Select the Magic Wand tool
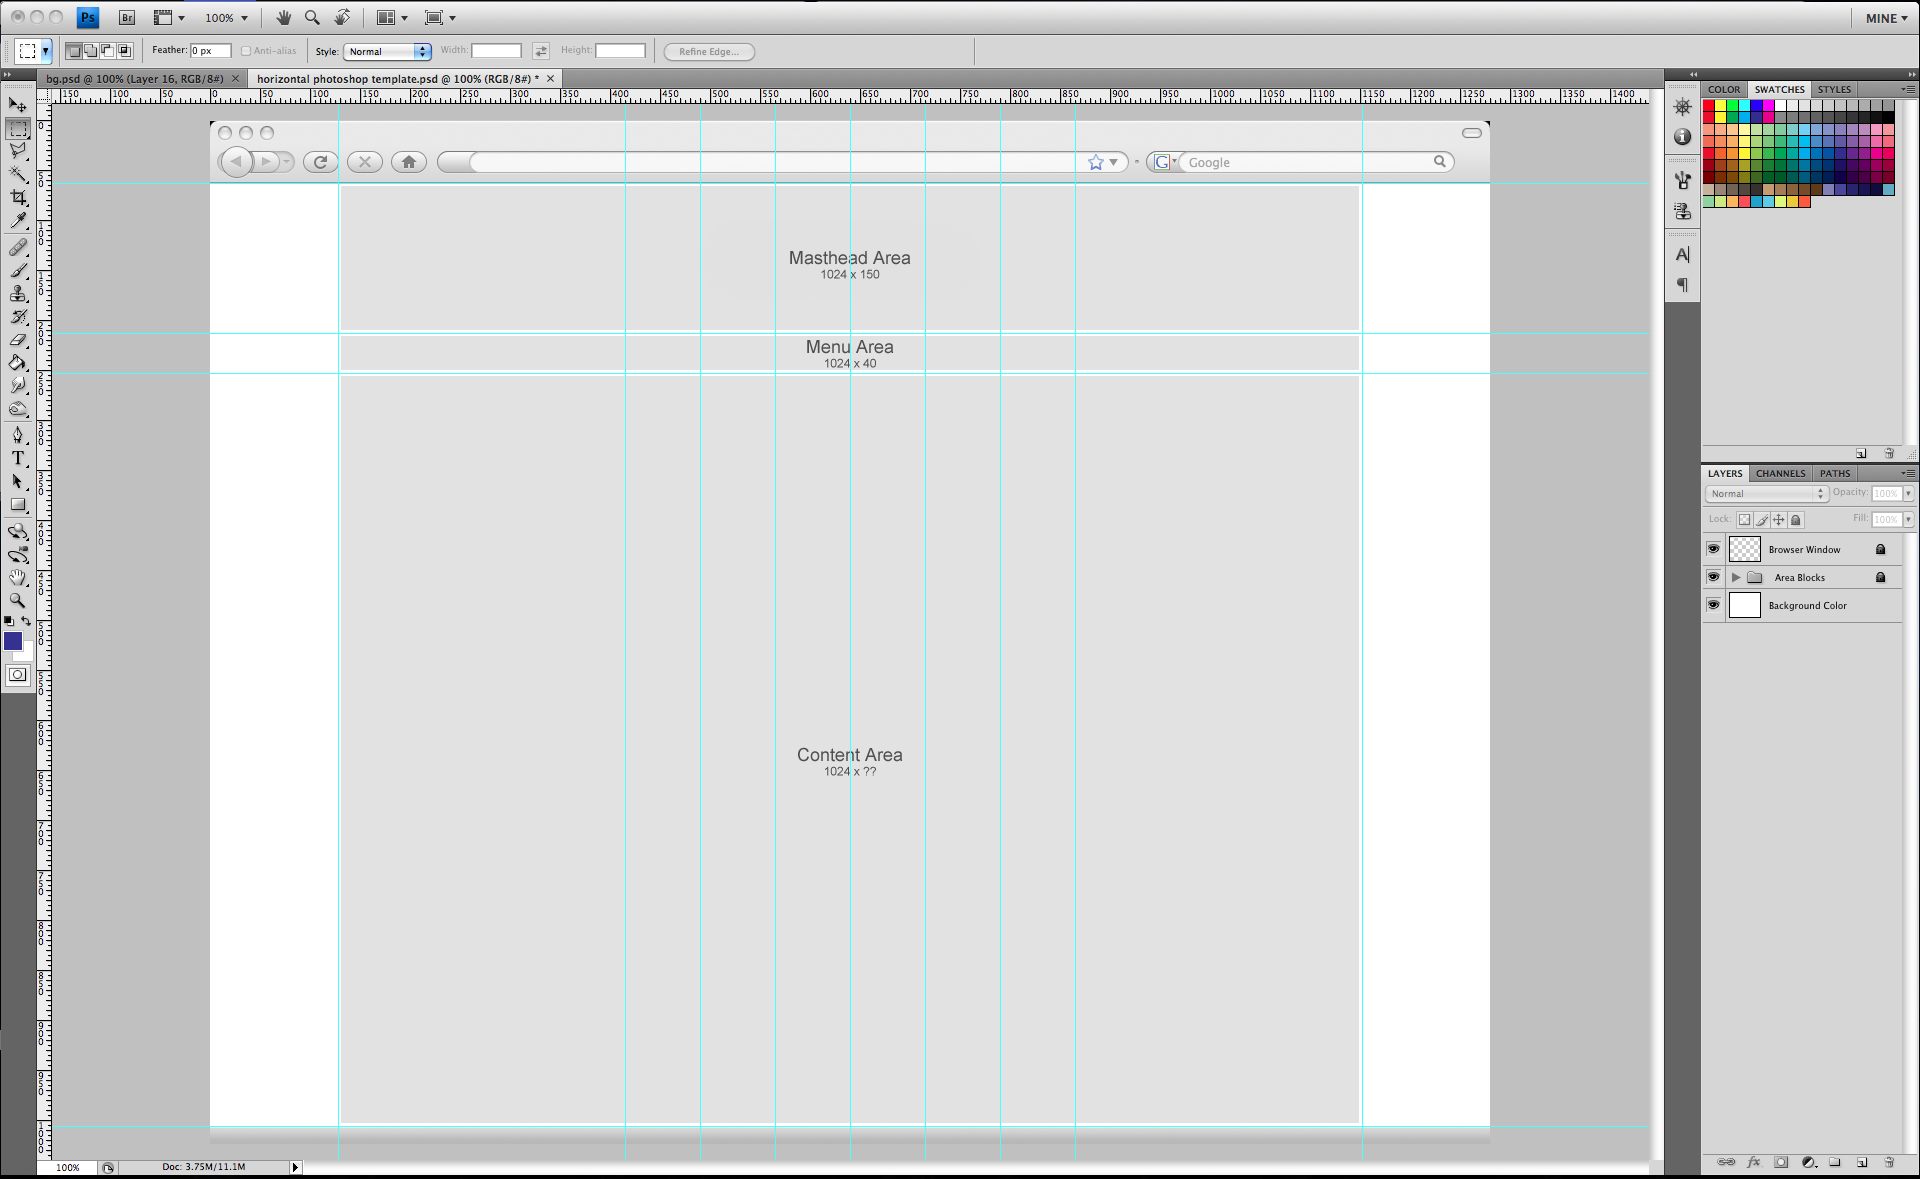The height and width of the screenshot is (1179, 1920). coord(18,174)
